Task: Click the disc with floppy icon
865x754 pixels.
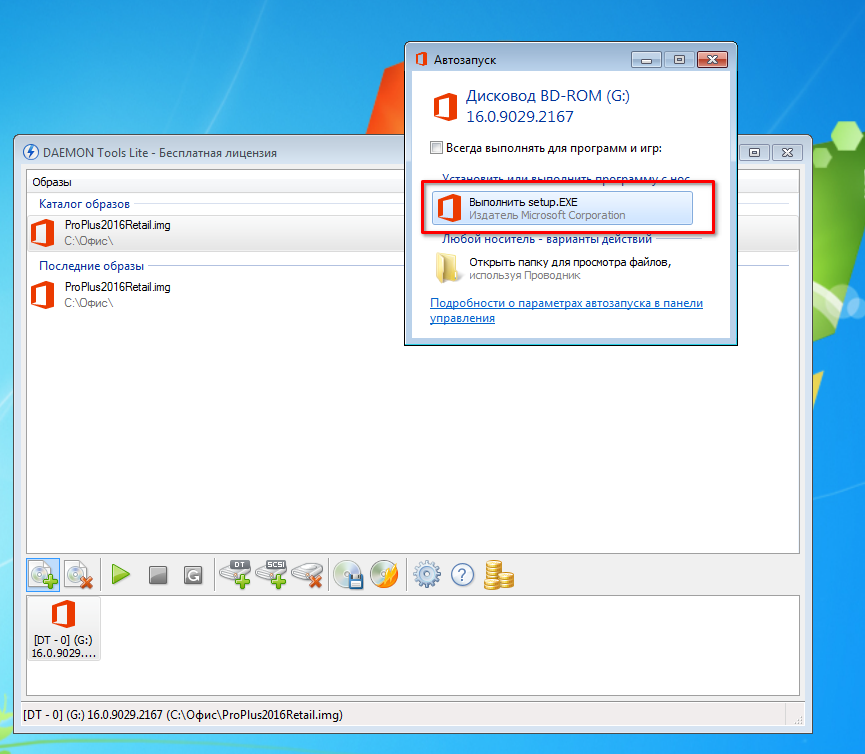Action: [348, 575]
